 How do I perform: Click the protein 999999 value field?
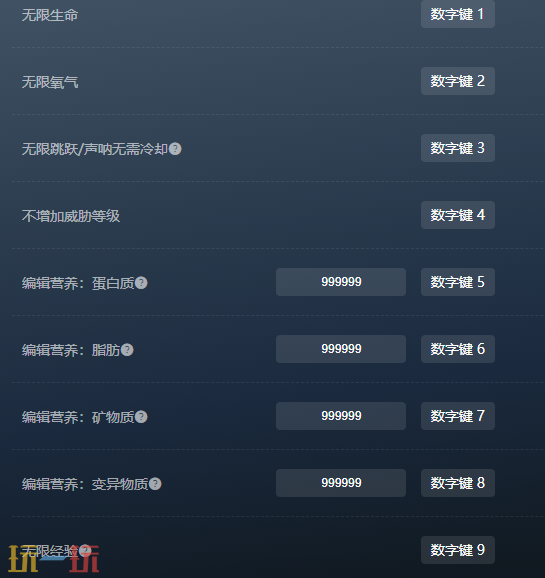pyautogui.click(x=341, y=282)
